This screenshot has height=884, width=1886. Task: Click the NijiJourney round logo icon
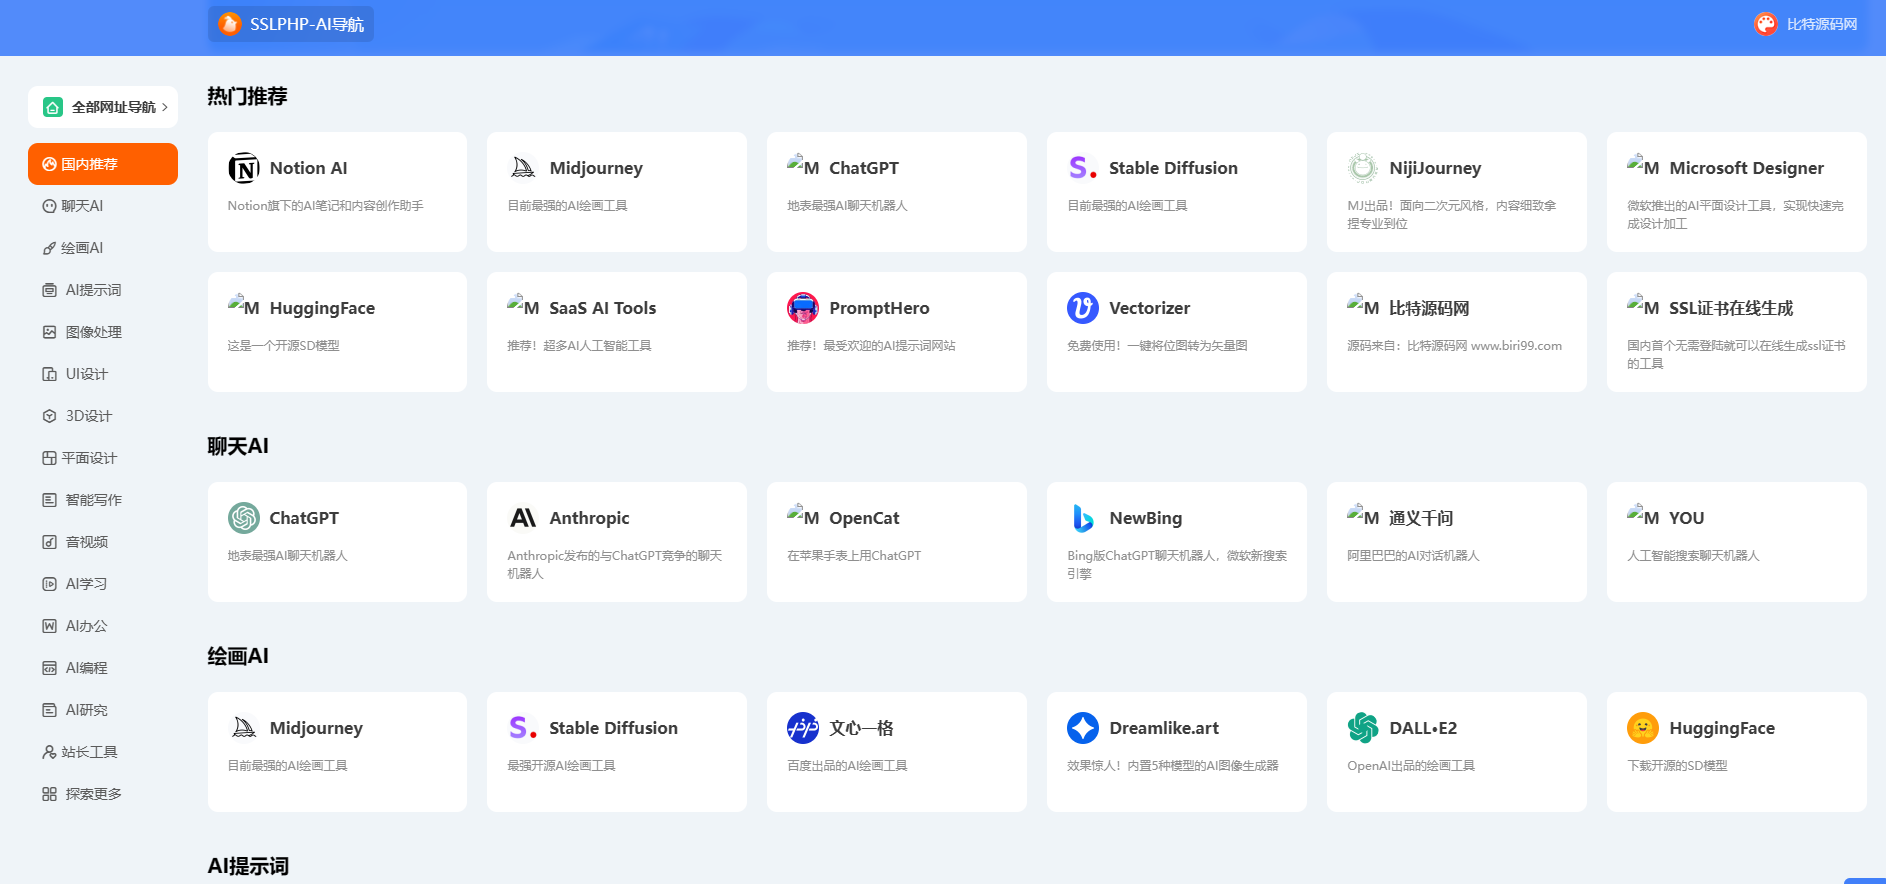(x=1363, y=168)
